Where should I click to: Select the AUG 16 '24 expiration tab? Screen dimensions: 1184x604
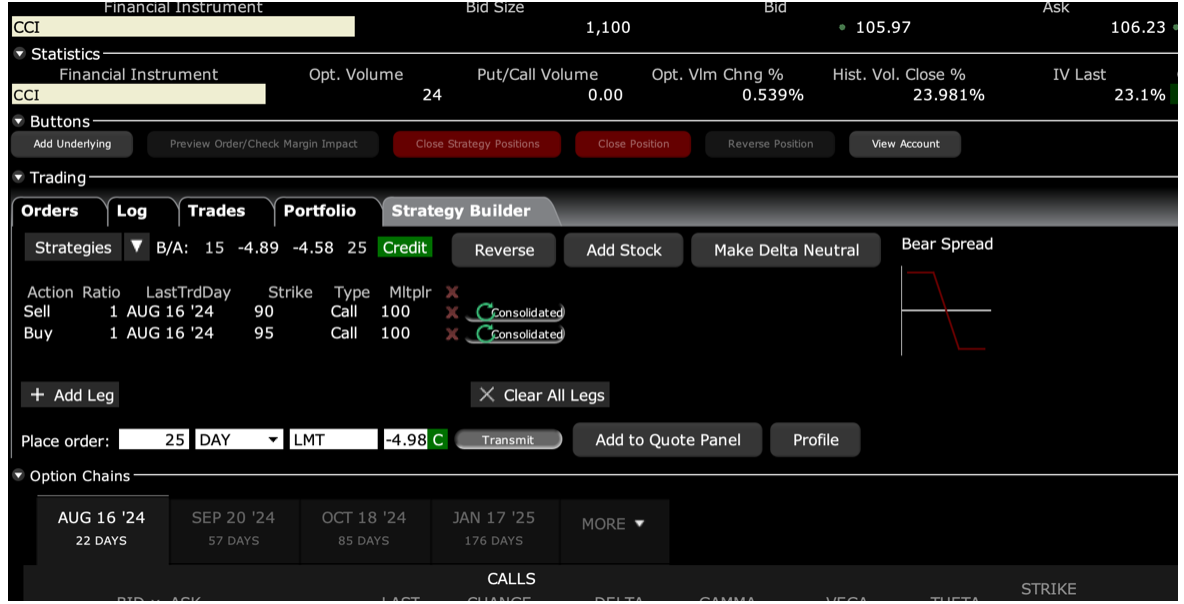pos(102,528)
